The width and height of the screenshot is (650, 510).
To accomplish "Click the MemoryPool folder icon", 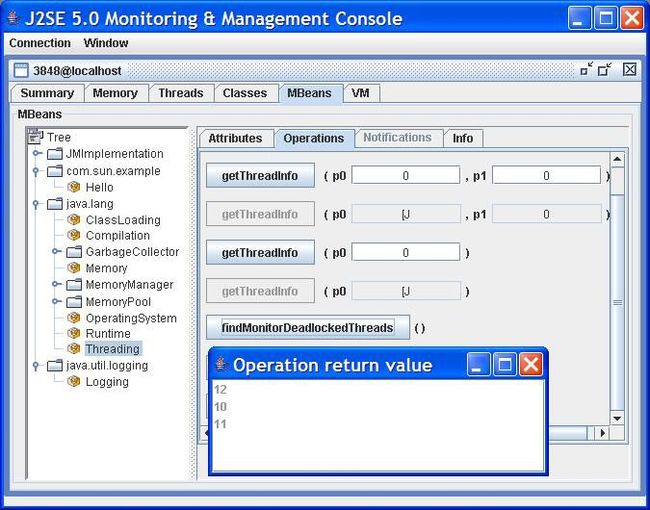I will pos(74,301).
